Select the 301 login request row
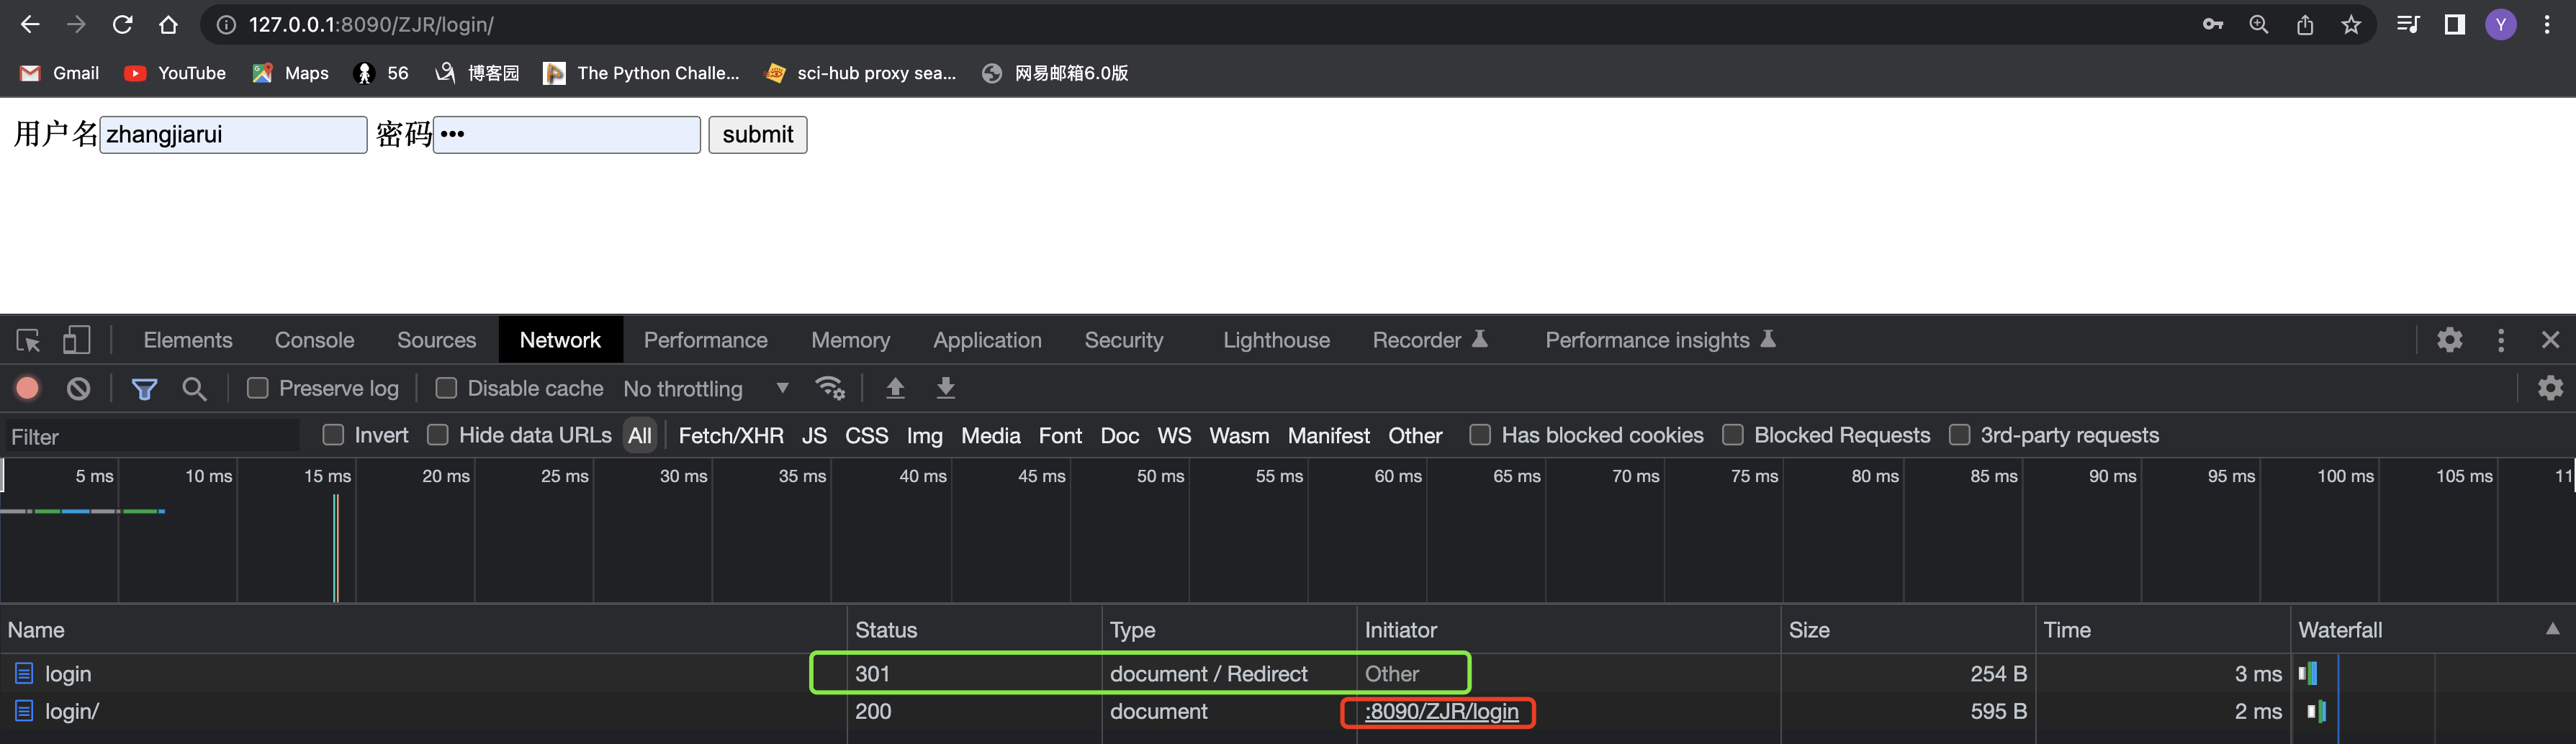 1288,674
